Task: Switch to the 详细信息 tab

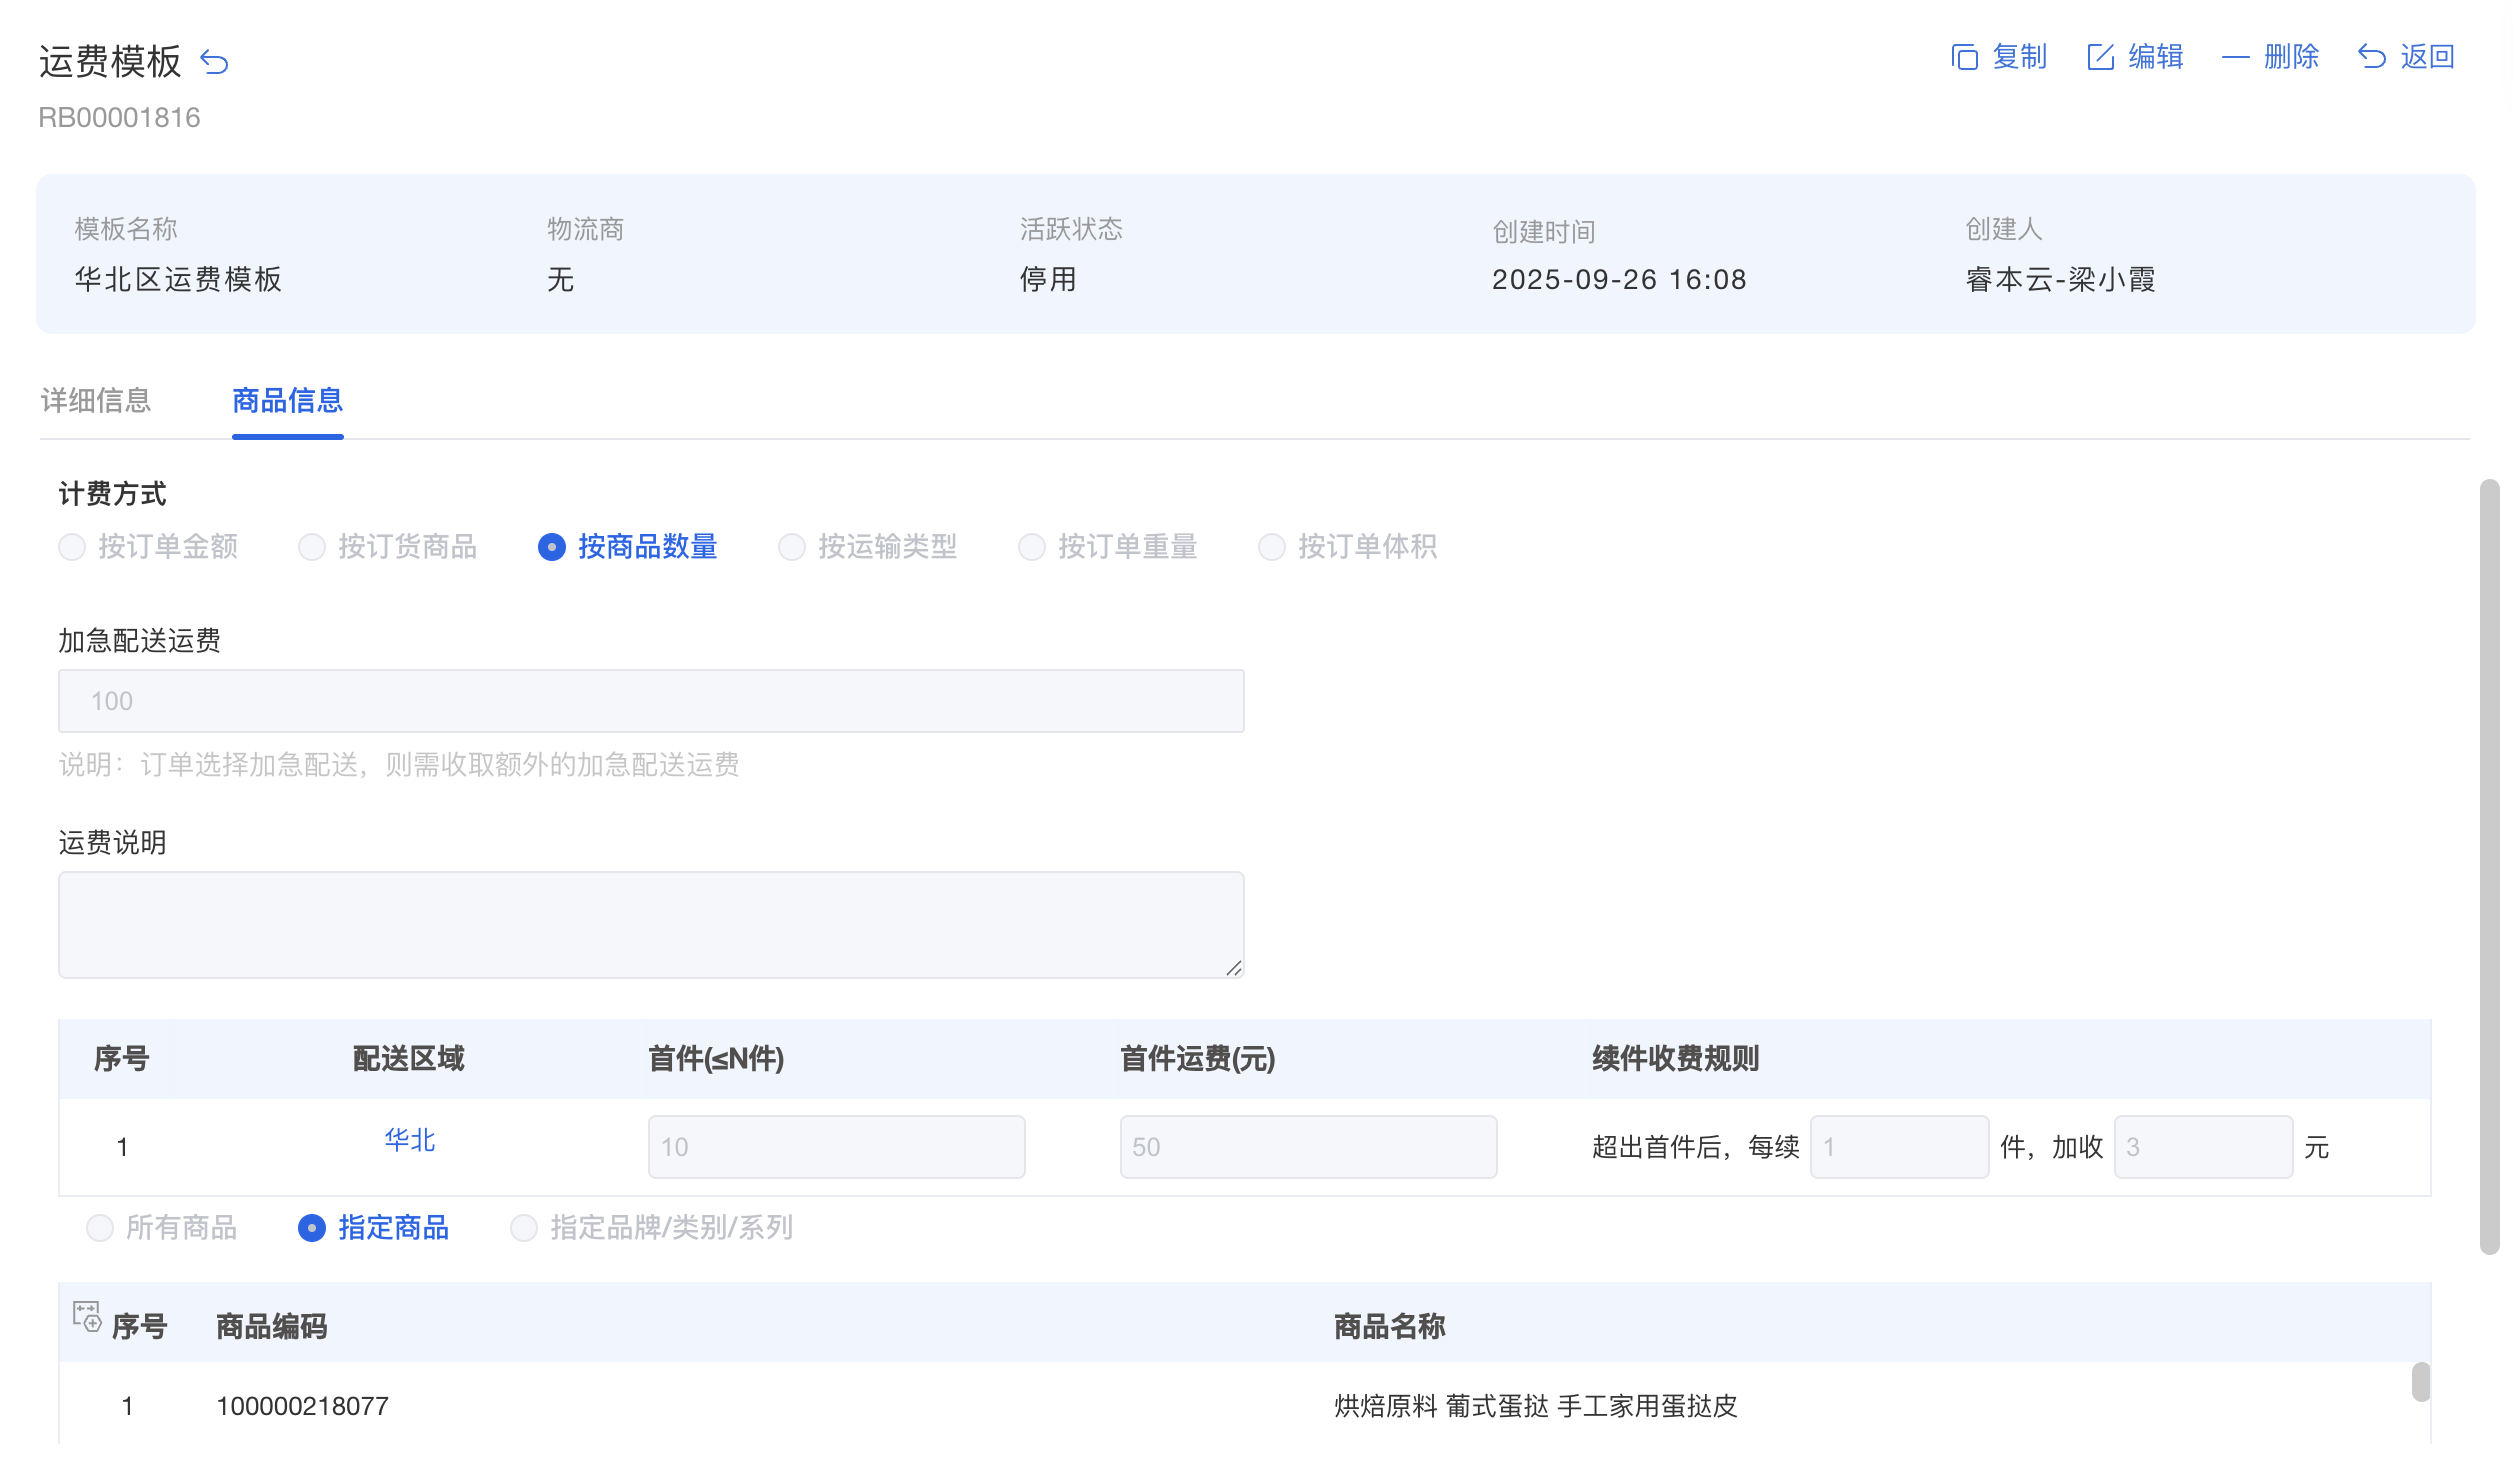Action: [x=96, y=401]
